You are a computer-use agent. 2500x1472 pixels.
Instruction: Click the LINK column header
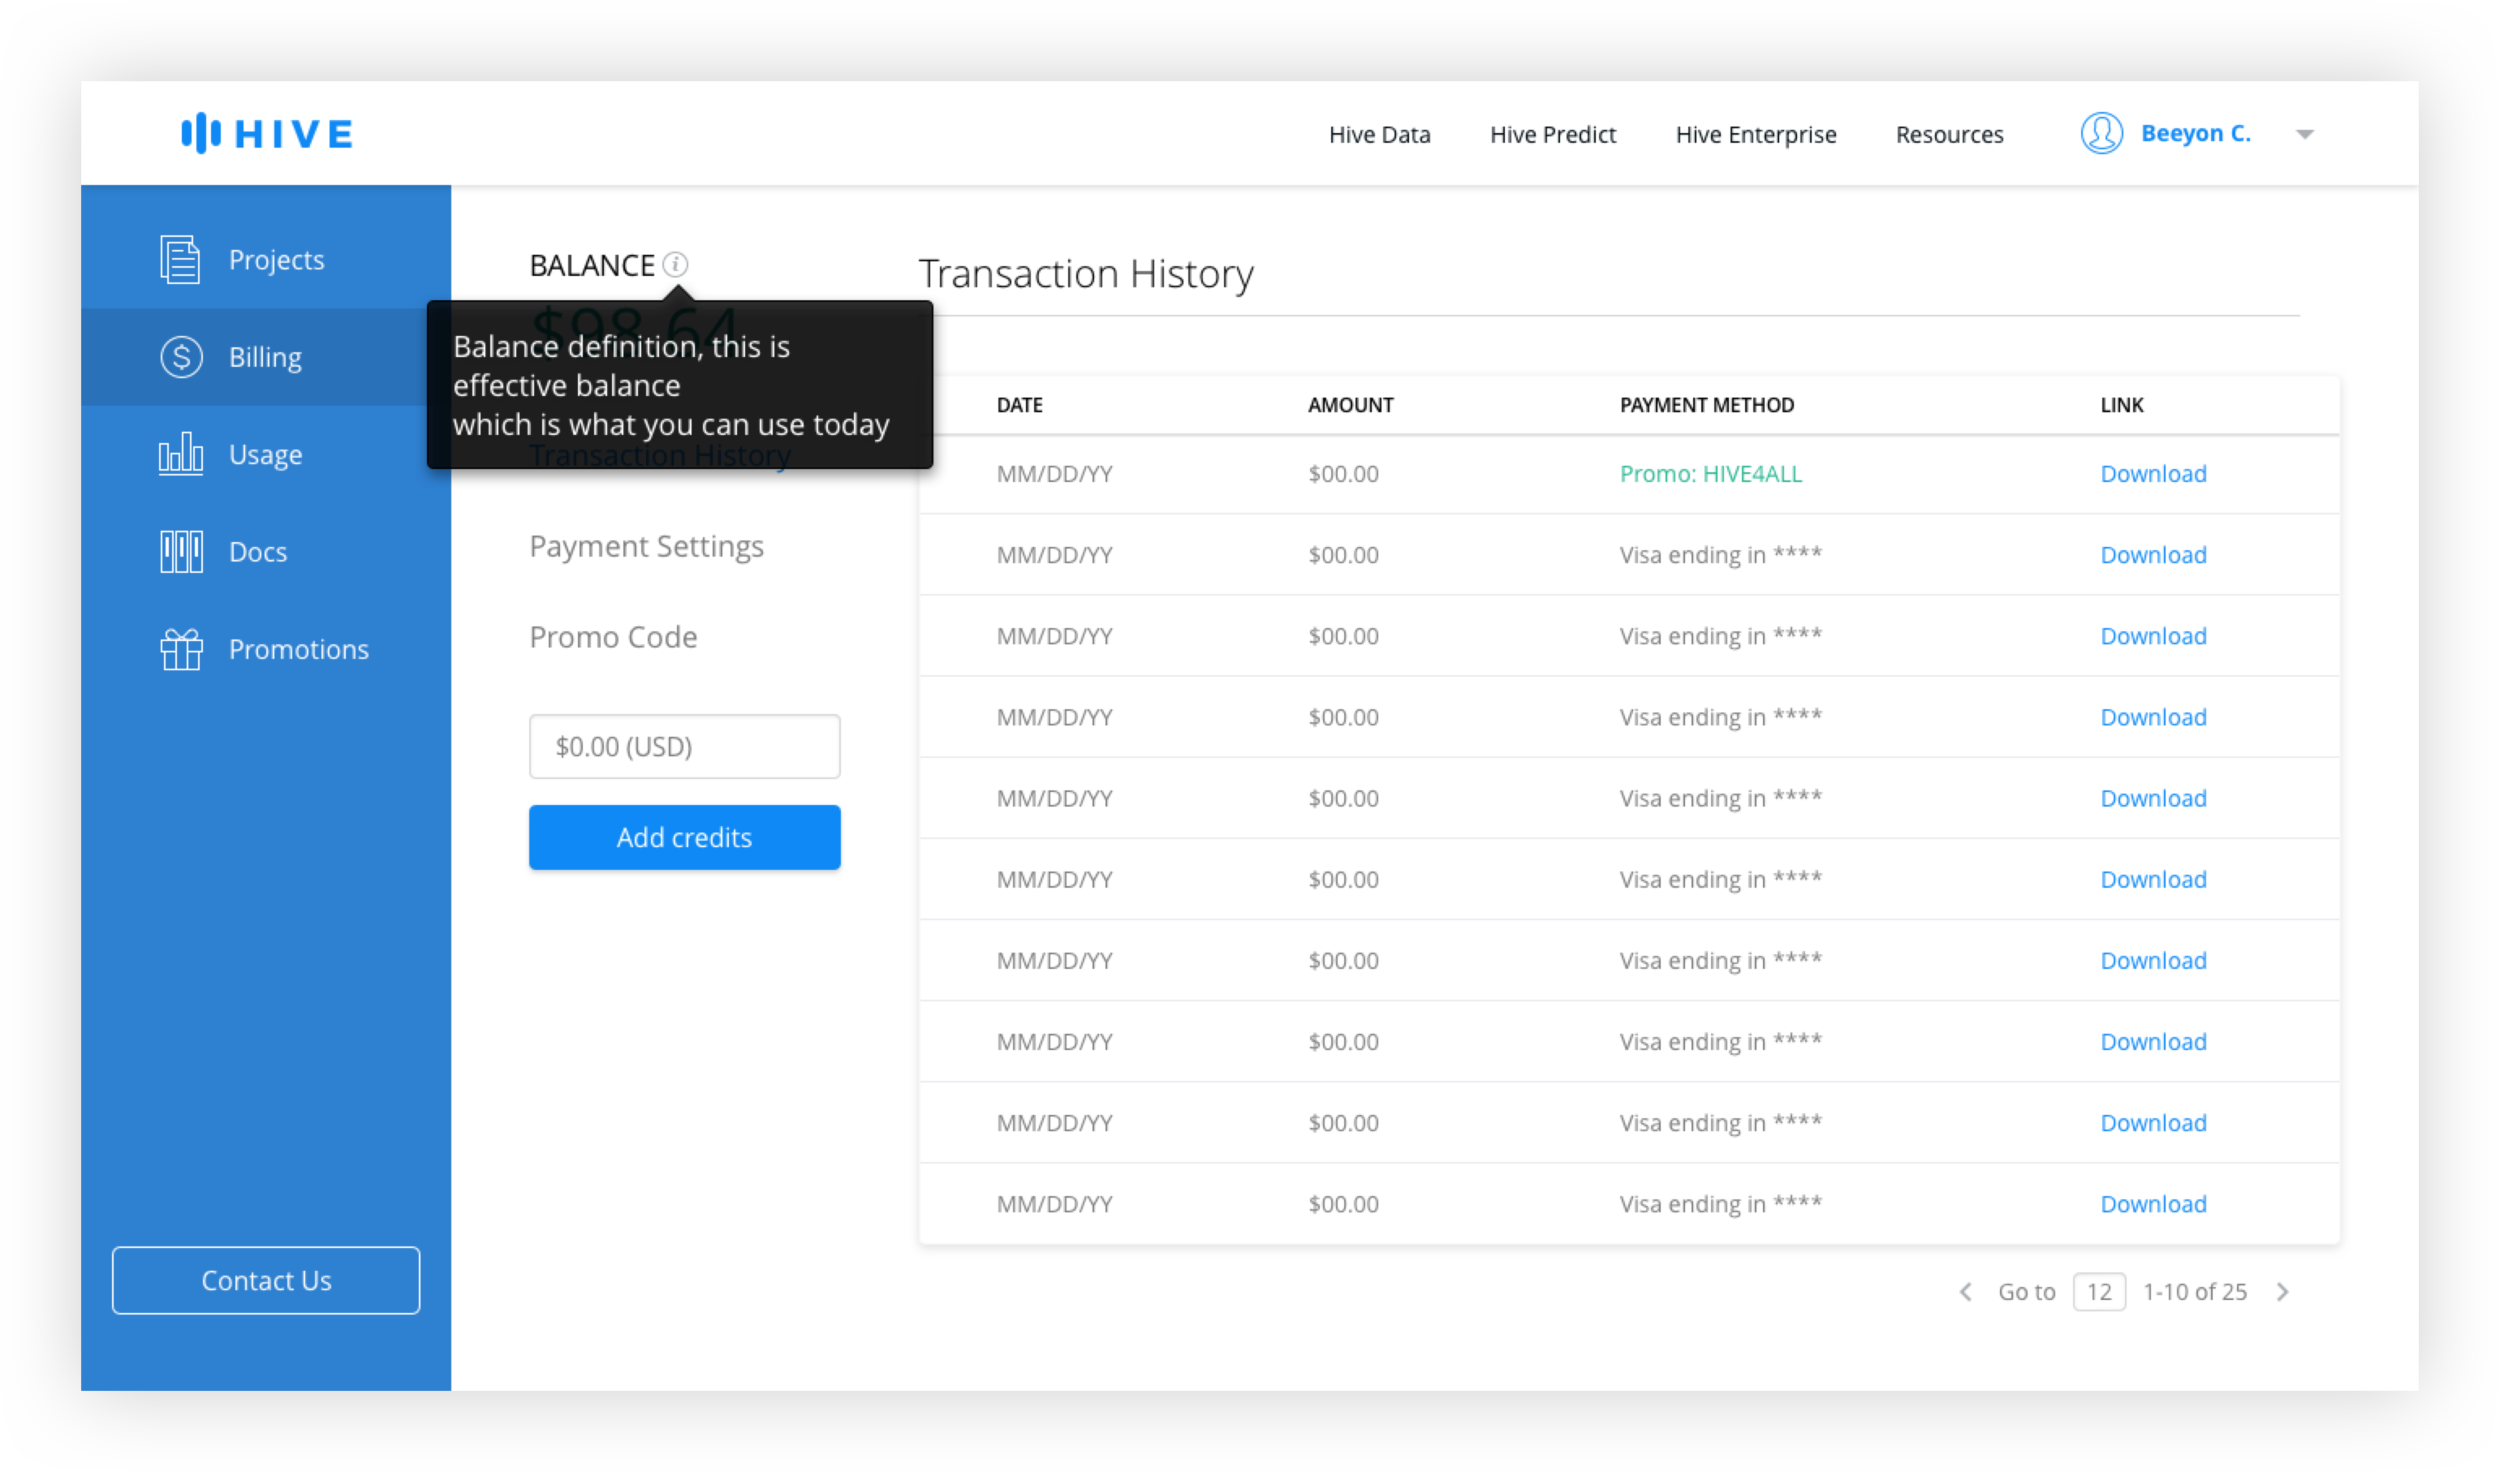pos(2121,405)
